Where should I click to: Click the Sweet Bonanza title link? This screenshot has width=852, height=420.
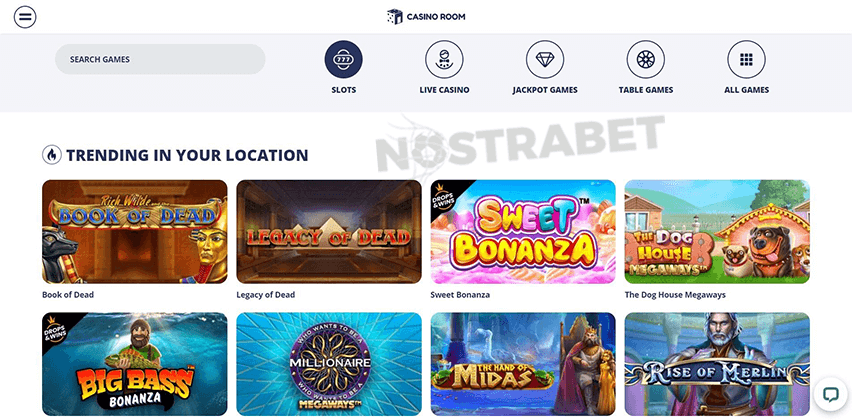[x=460, y=295]
